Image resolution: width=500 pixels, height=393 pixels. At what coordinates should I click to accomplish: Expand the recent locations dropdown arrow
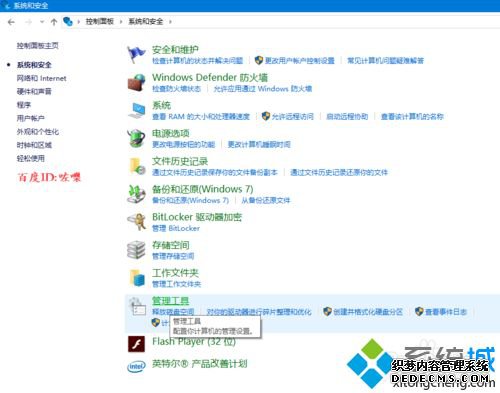click(x=42, y=22)
